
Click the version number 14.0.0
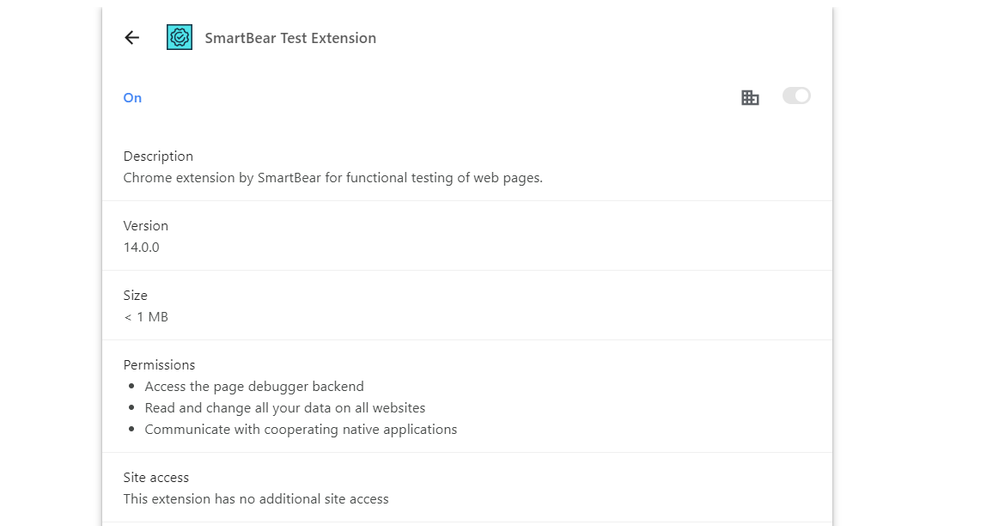point(141,247)
